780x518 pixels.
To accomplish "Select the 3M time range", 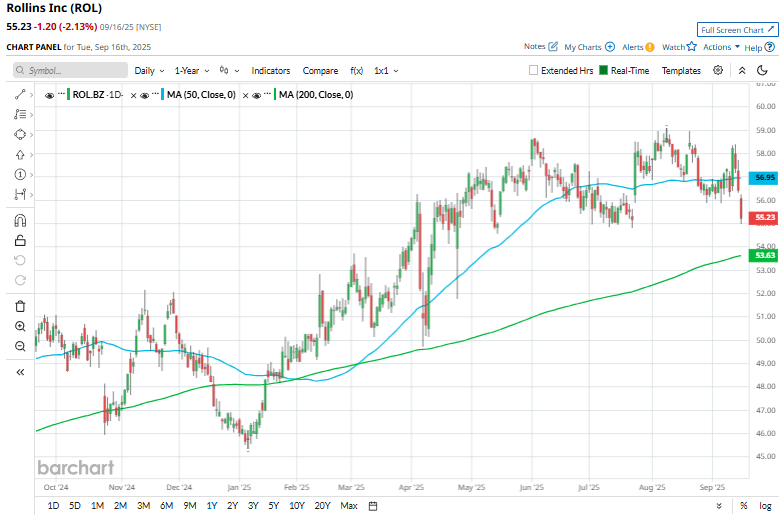I will 143,506.
